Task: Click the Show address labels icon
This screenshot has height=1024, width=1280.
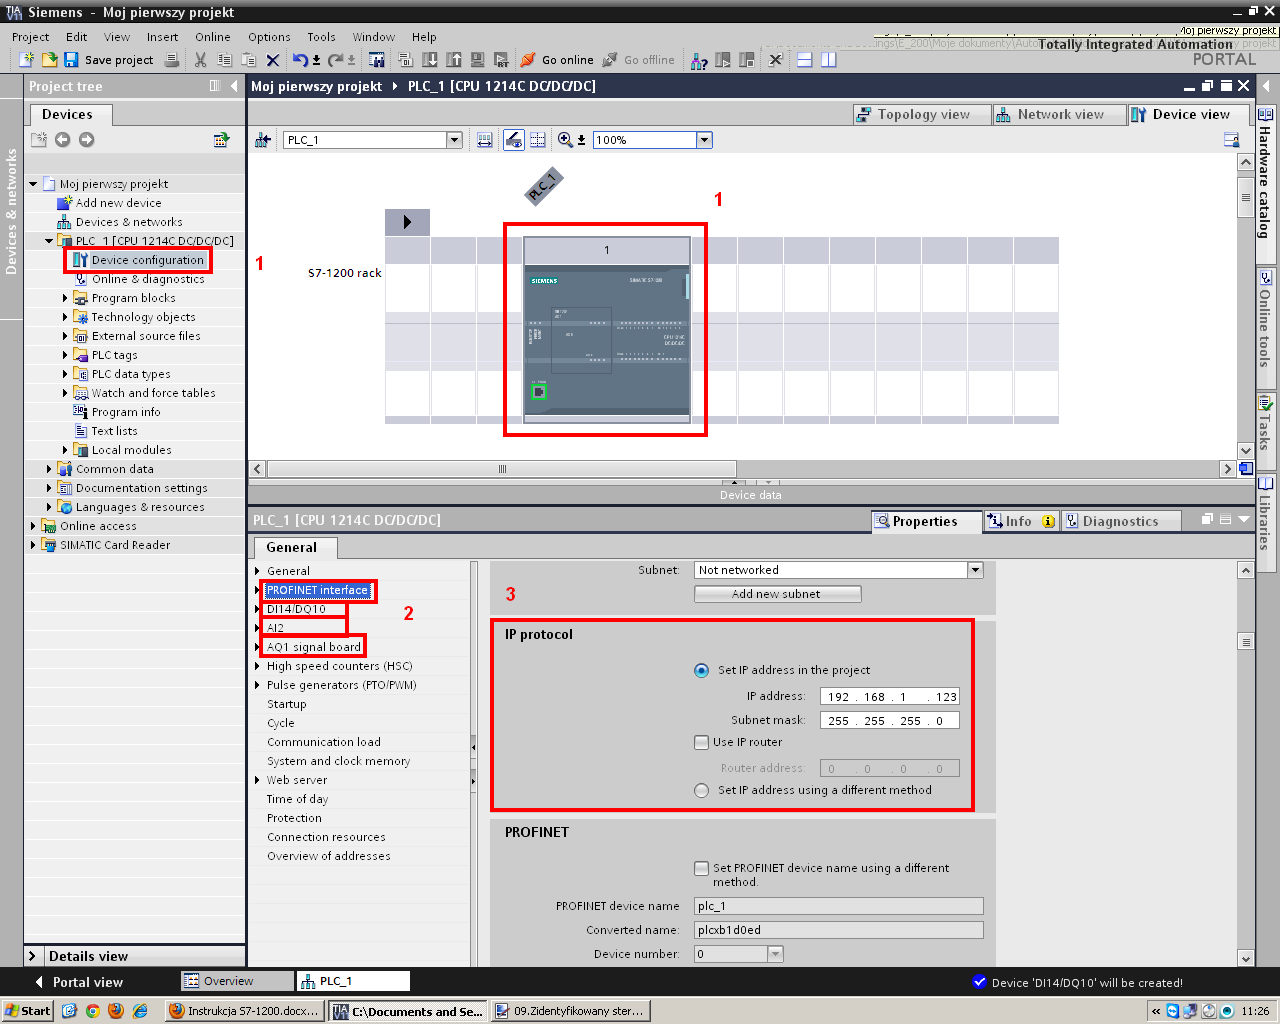Action: (x=485, y=140)
